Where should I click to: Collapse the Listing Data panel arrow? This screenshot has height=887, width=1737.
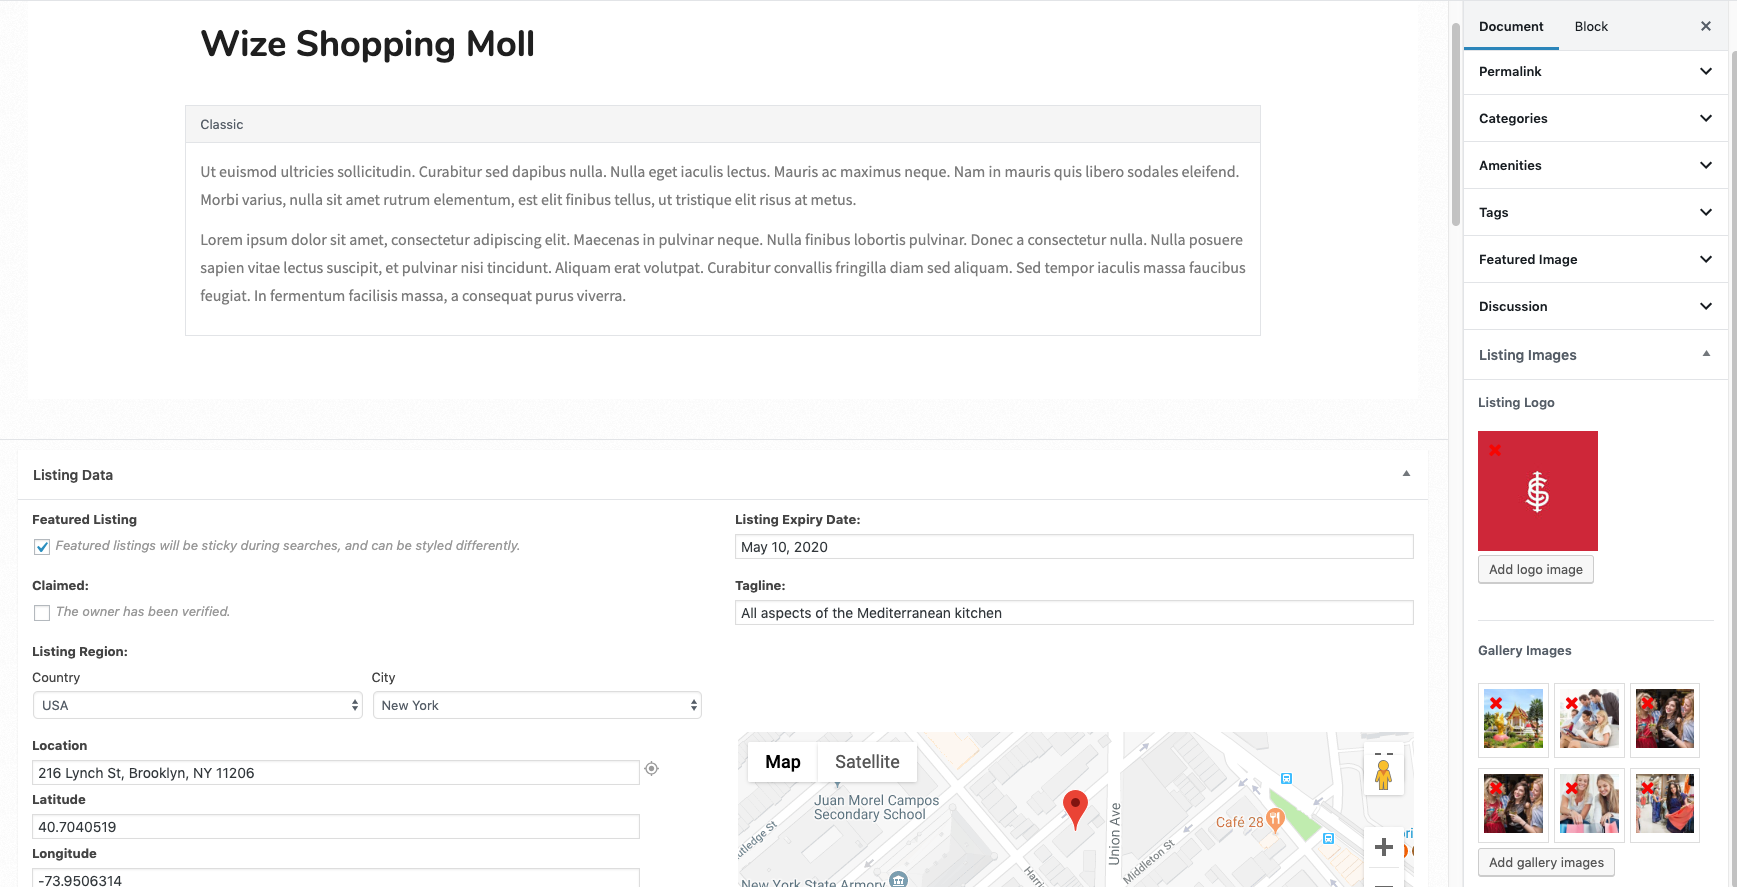1406,474
